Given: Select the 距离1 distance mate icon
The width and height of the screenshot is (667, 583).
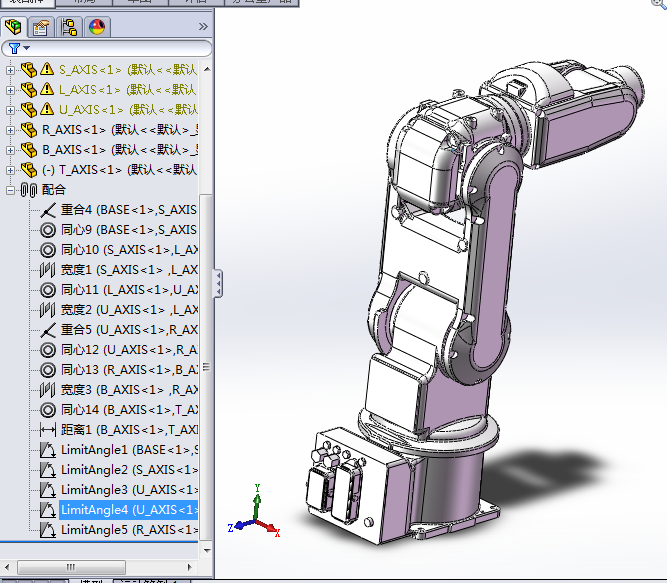Looking at the screenshot, I should pos(48,430).
